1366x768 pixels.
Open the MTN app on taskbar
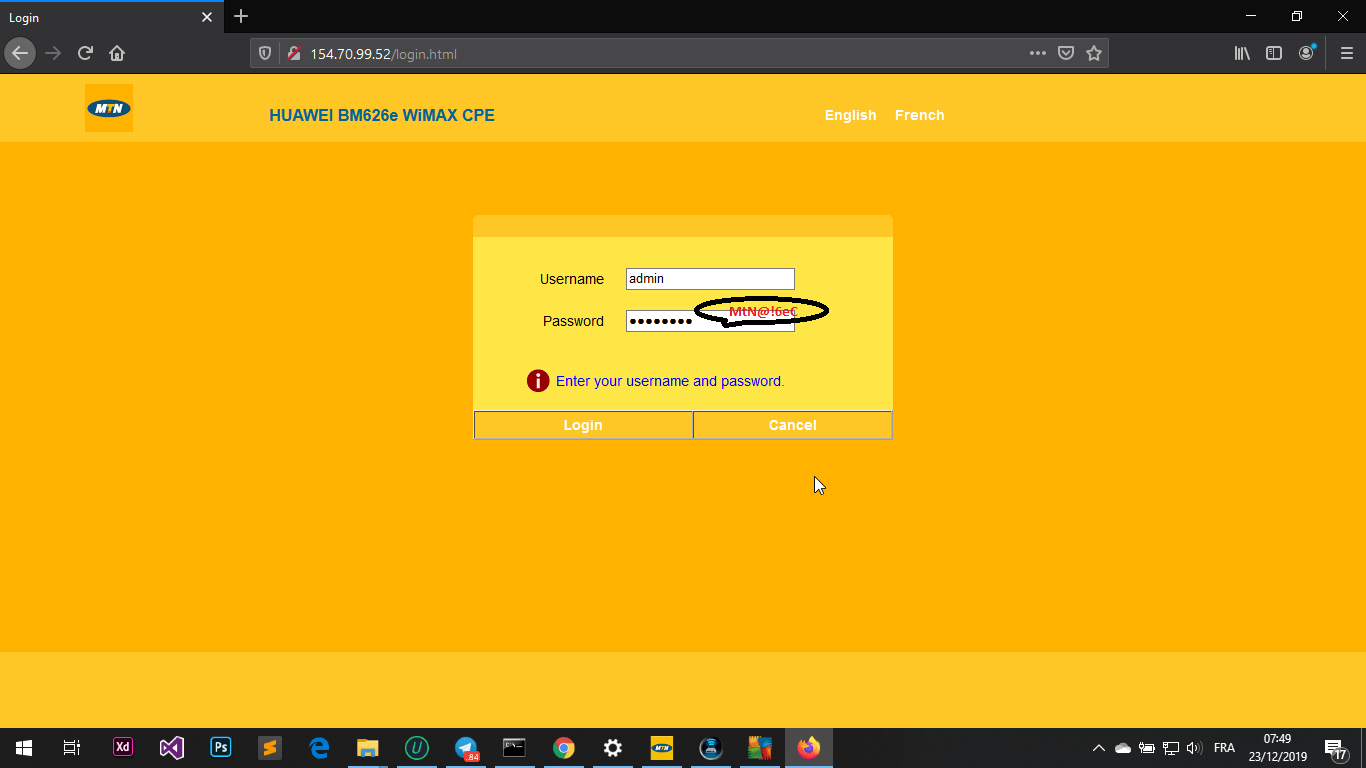click(662, 748)
